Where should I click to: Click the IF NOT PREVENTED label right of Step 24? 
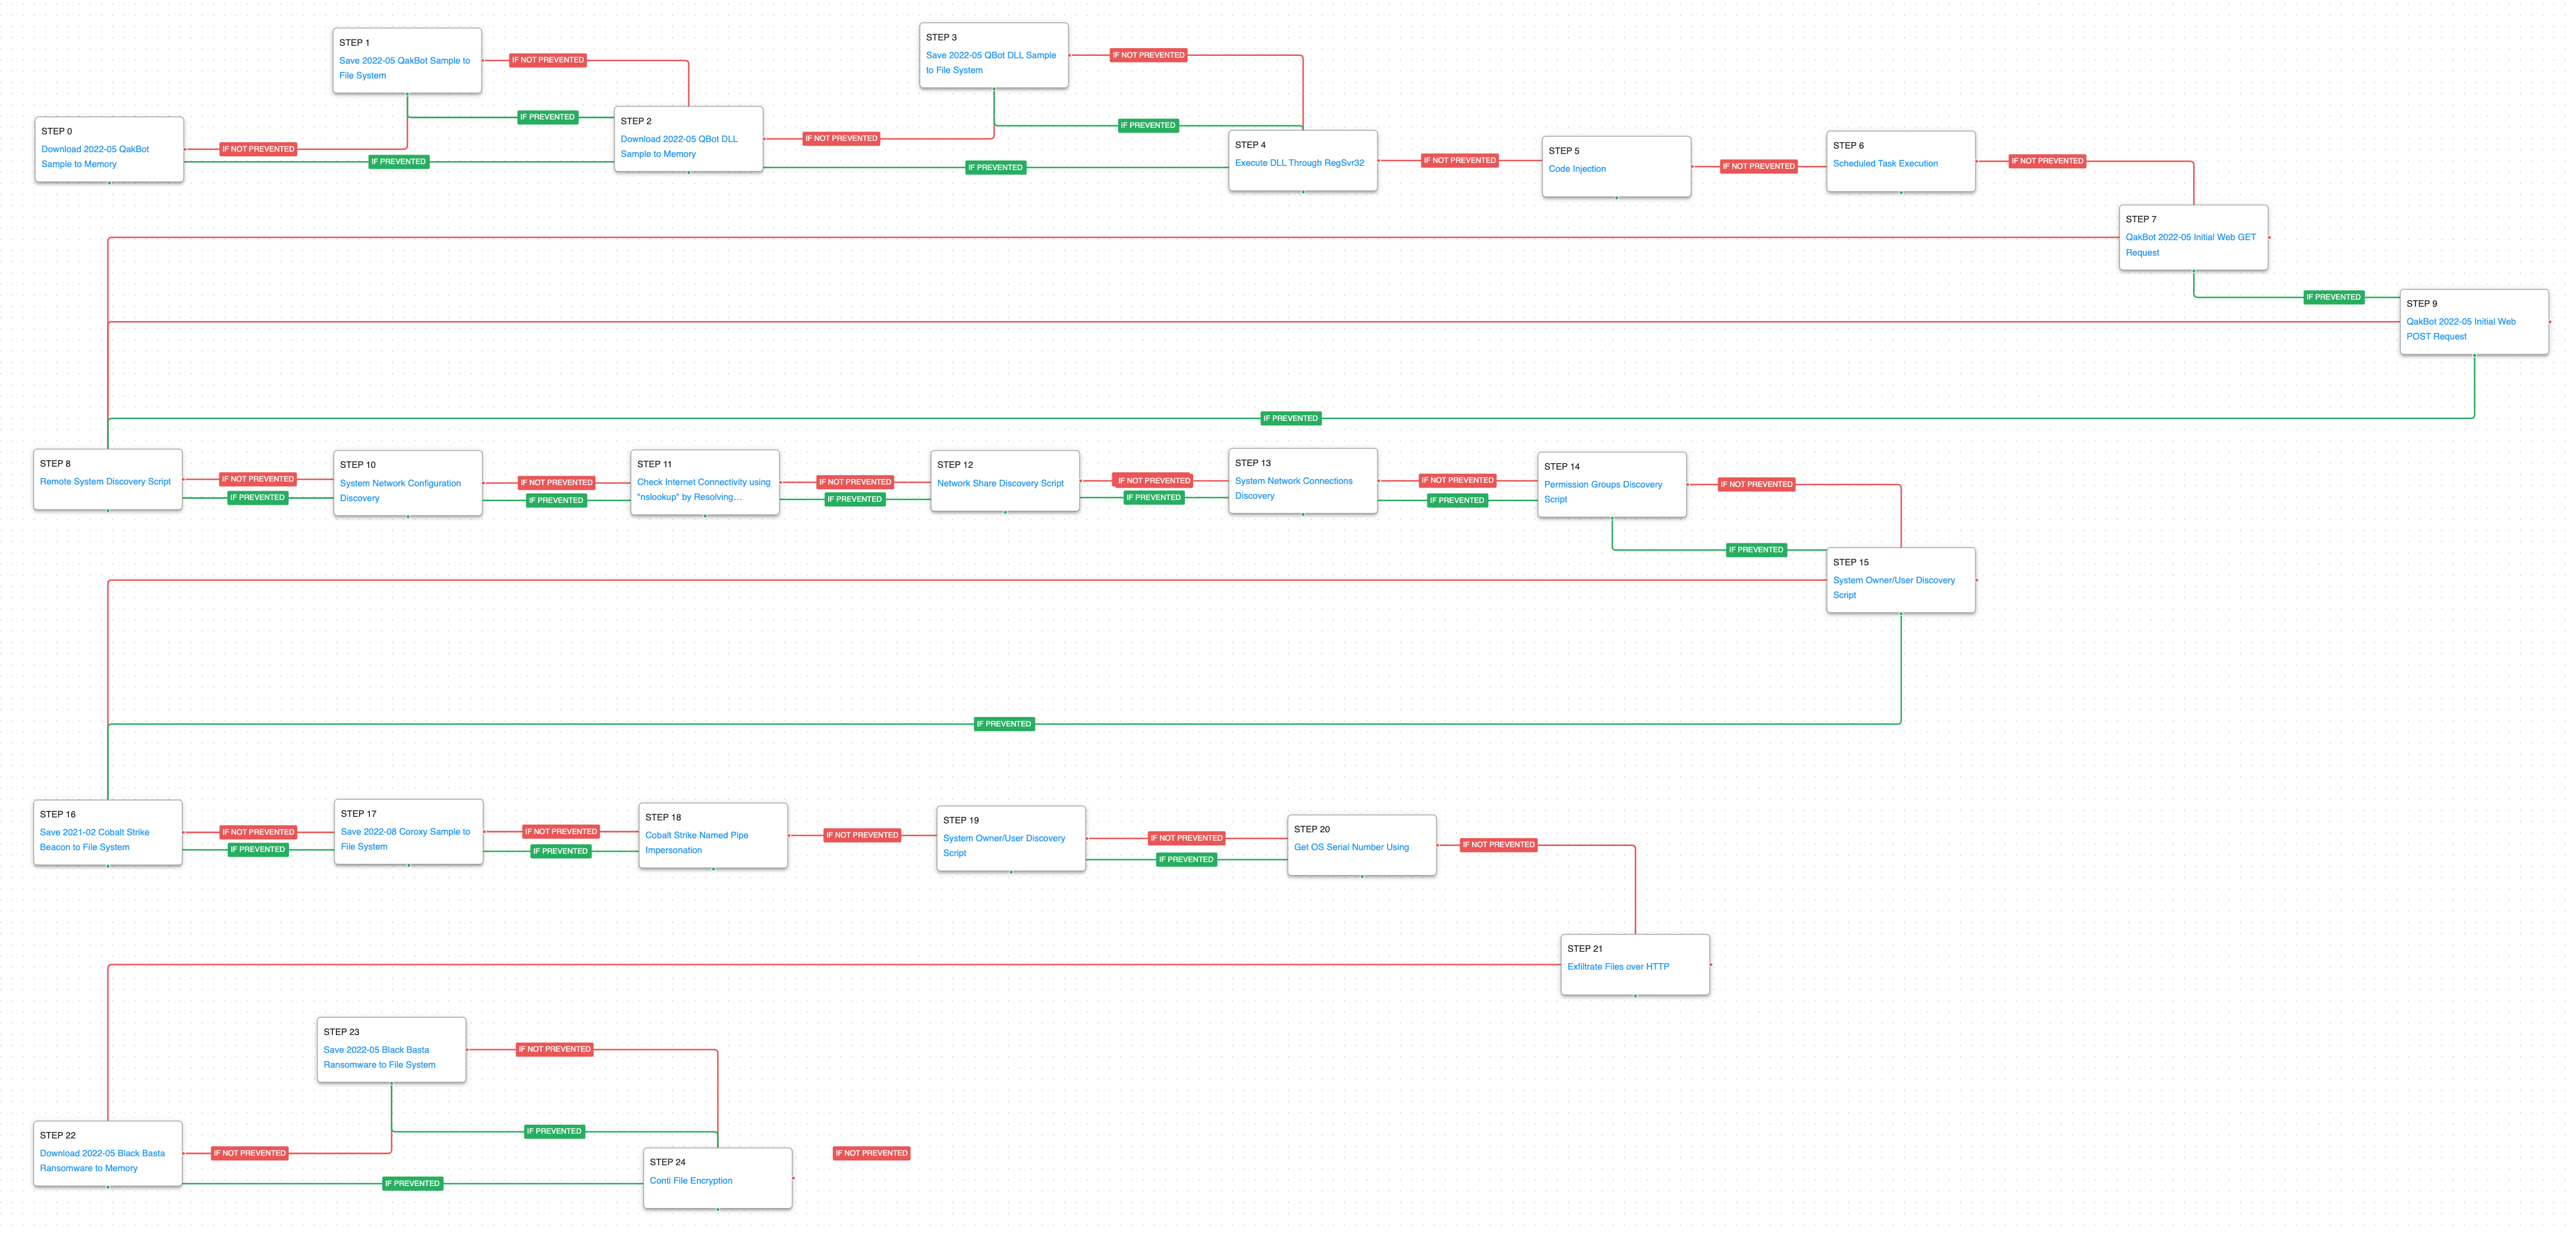pos(871,1154)
